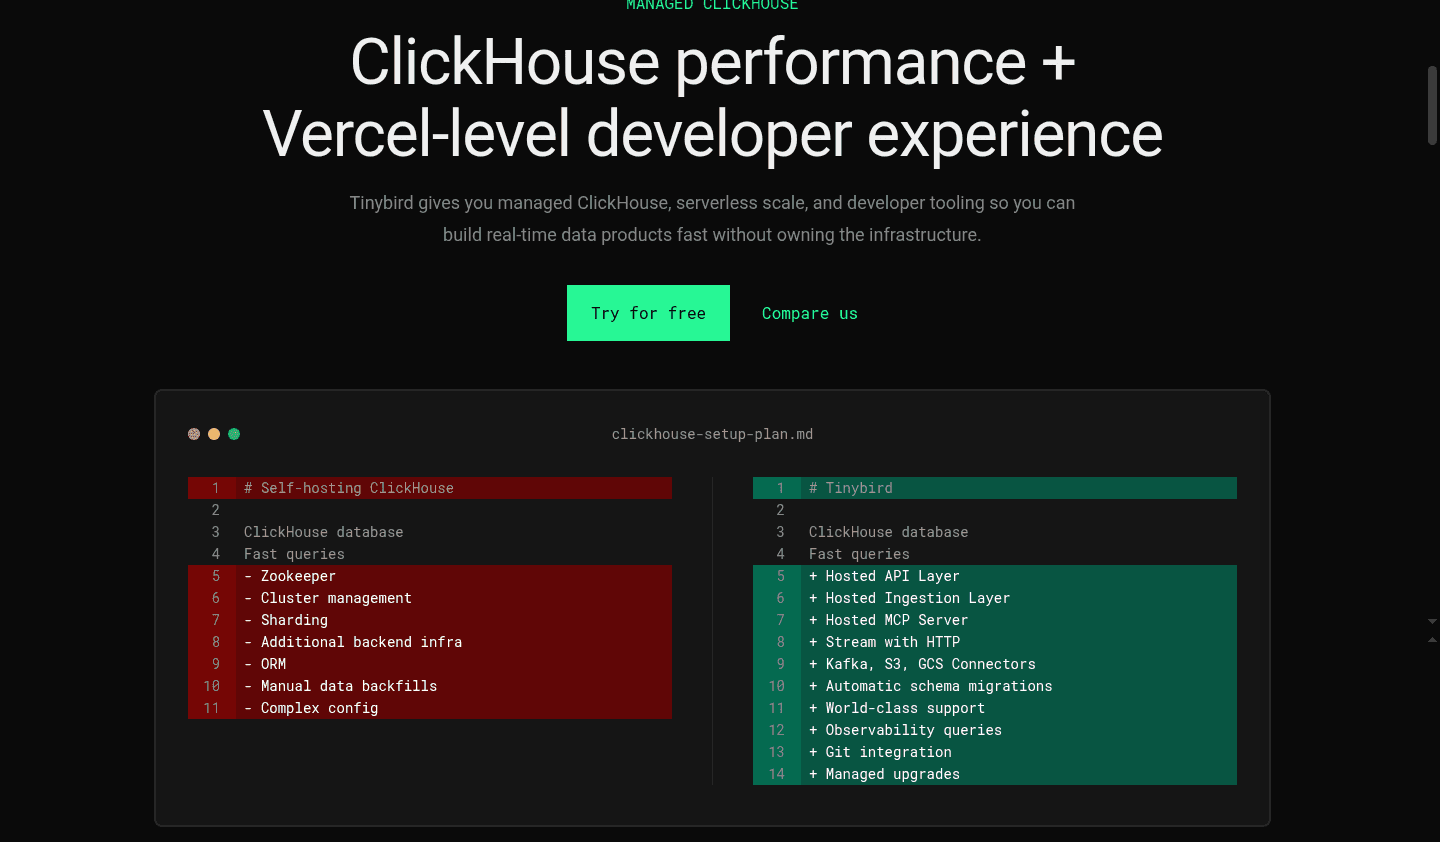This screenshot has width=1440, height=842.
Task: Click the '+ Hosted MCP Server' line
Action: click(x=995, y=620)
